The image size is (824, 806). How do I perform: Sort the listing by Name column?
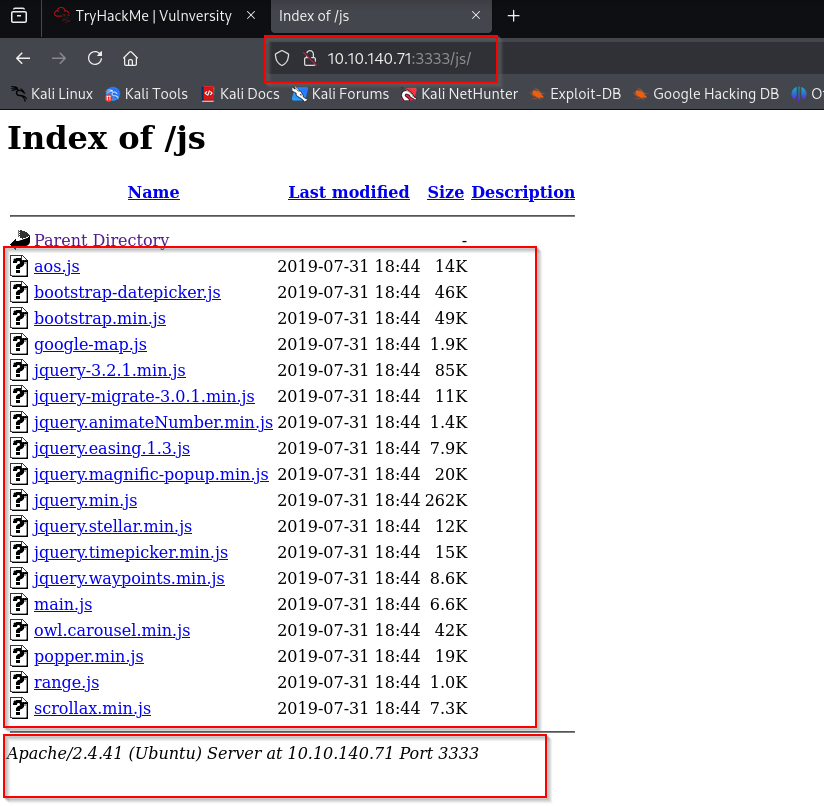pos(153,192)
